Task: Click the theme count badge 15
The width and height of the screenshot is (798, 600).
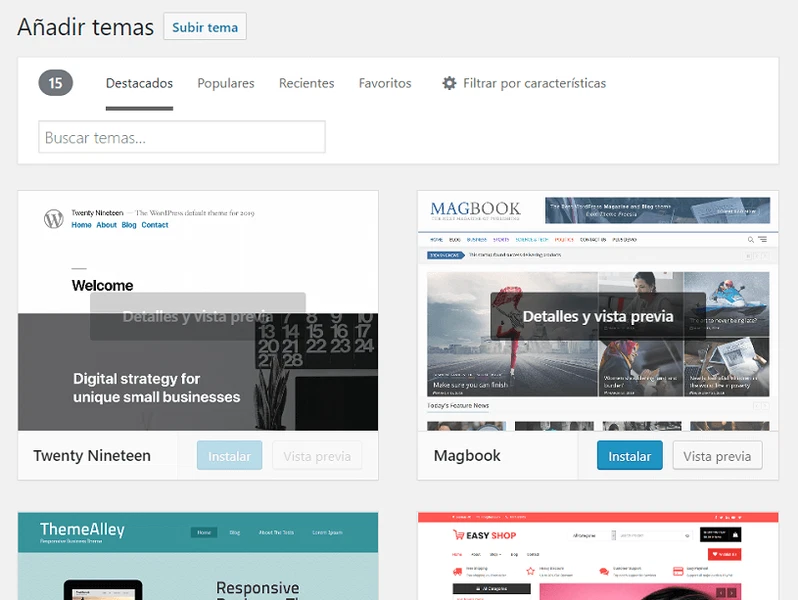Action: (55, 83)
